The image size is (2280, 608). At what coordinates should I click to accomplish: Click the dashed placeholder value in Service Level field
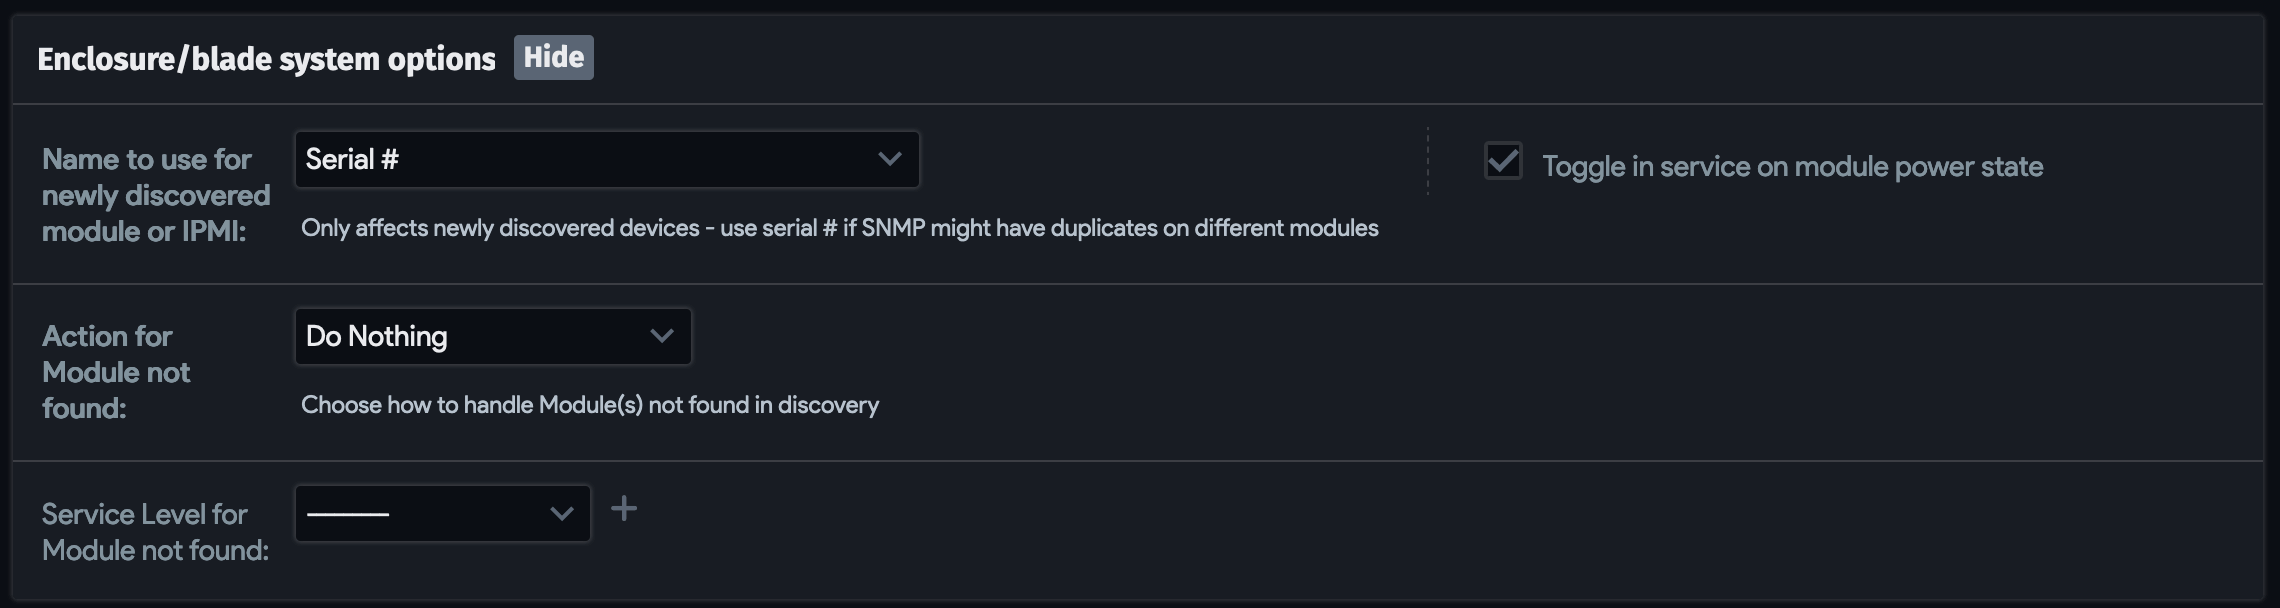click(348, 514)
